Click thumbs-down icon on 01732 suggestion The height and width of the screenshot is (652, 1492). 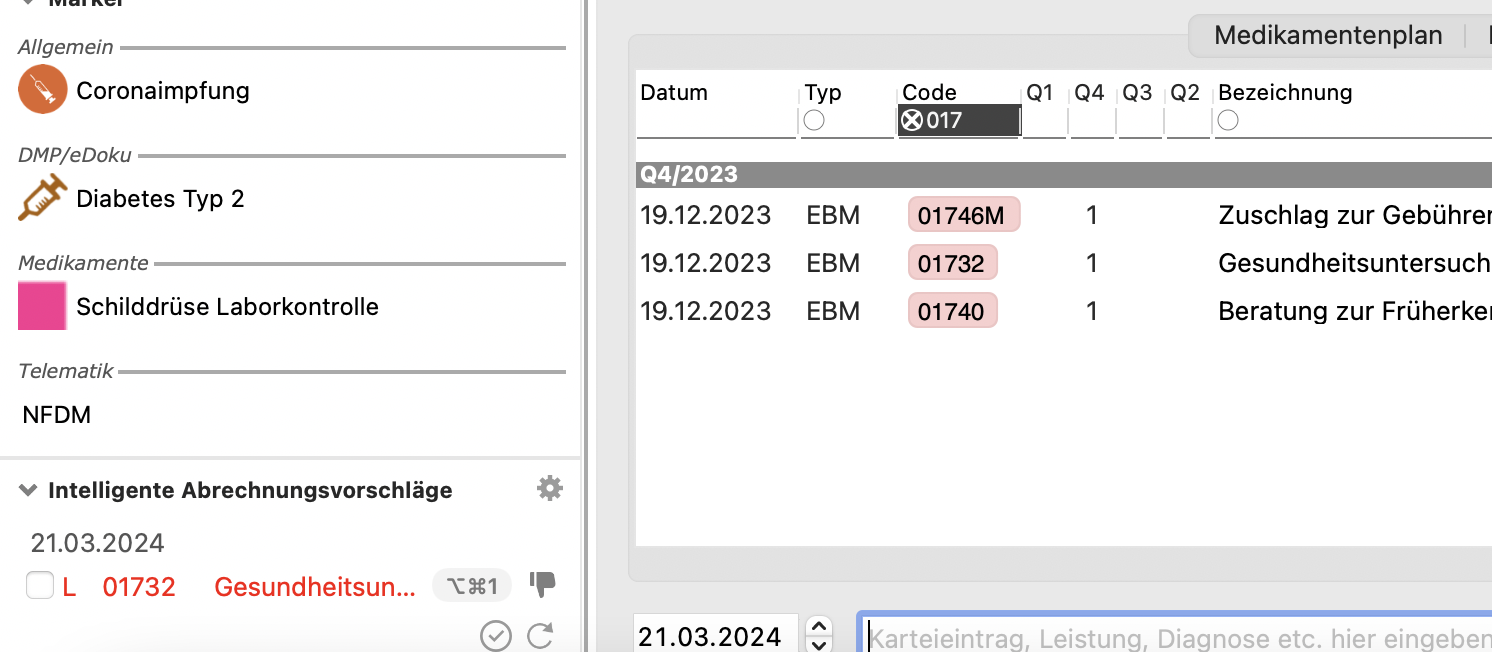pos(542,585)
